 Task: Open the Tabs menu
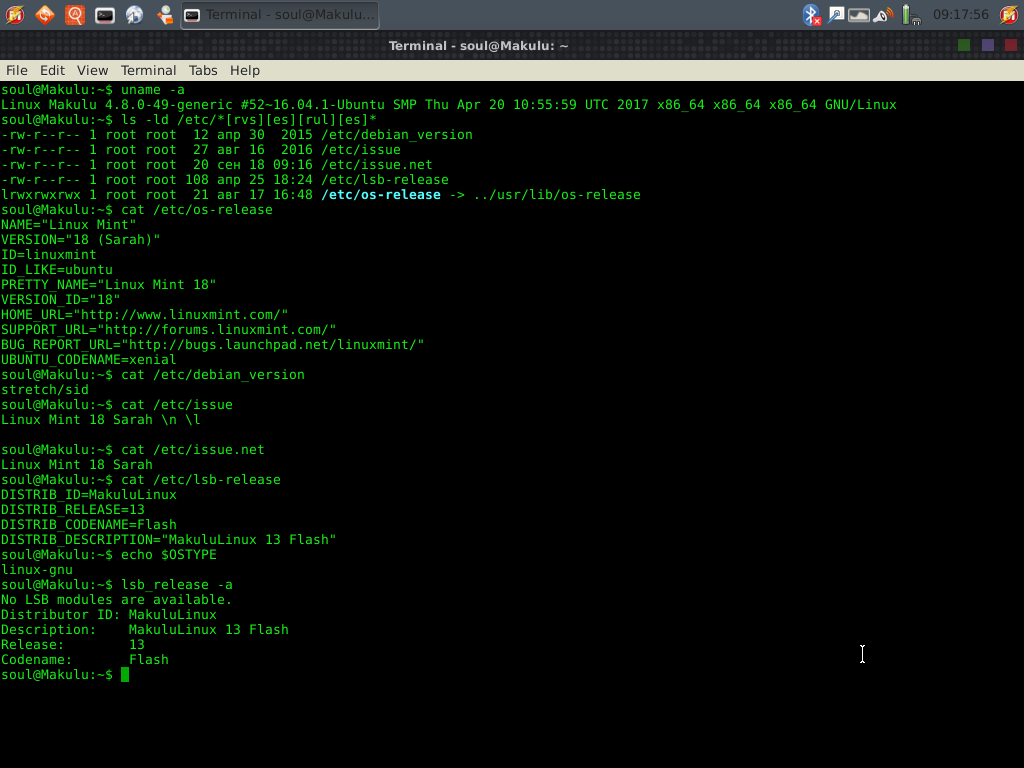coord(203,70)
